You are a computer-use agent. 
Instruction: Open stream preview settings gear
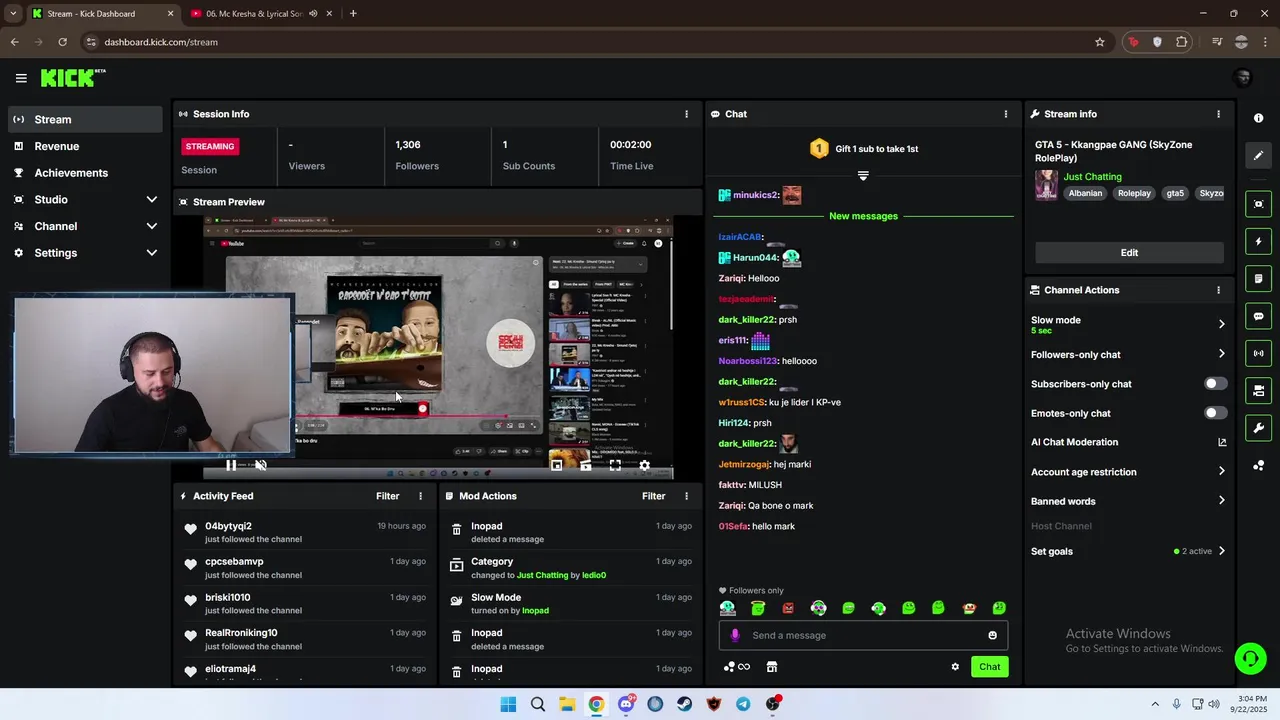coord(644,465)
